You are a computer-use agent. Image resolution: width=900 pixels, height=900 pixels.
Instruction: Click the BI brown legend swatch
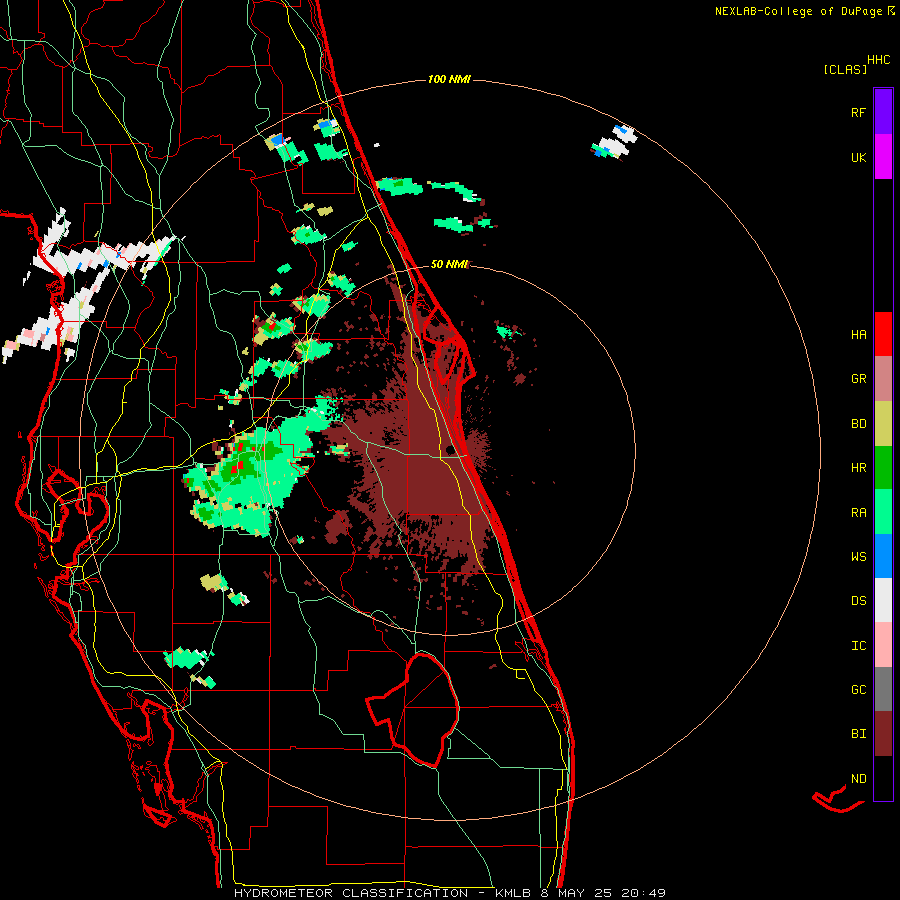(x=883, y=734)
